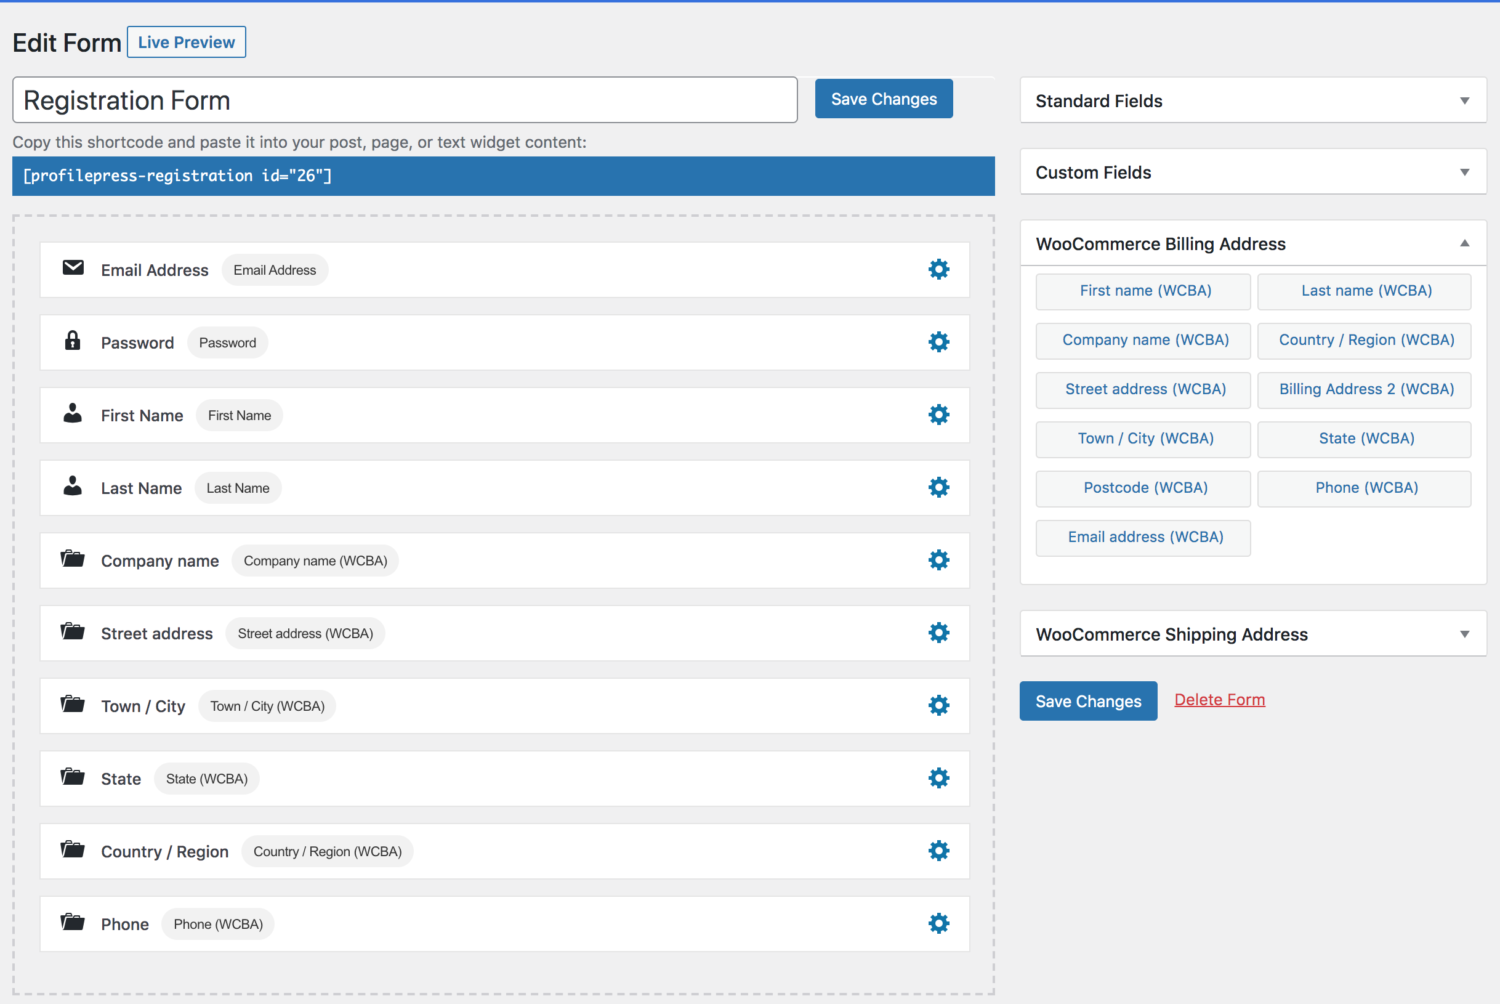Viewport: 1500px width, 1004px height.
Task: Add State (WCBA) field button
Action: coord(1365,438)
